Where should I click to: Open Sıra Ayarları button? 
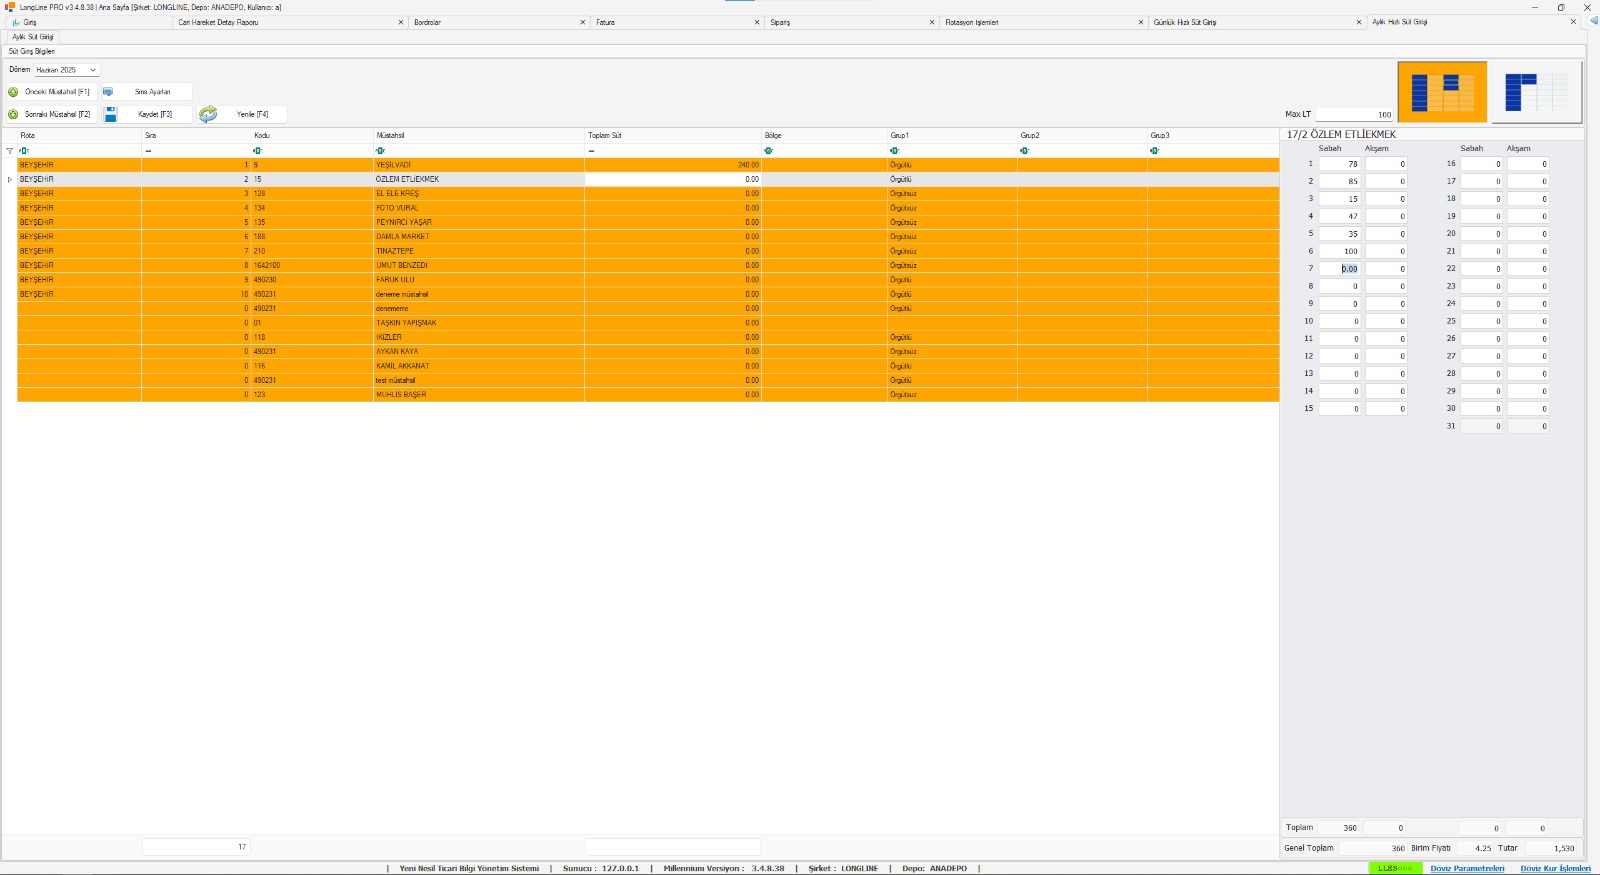[x=146, y=92]
